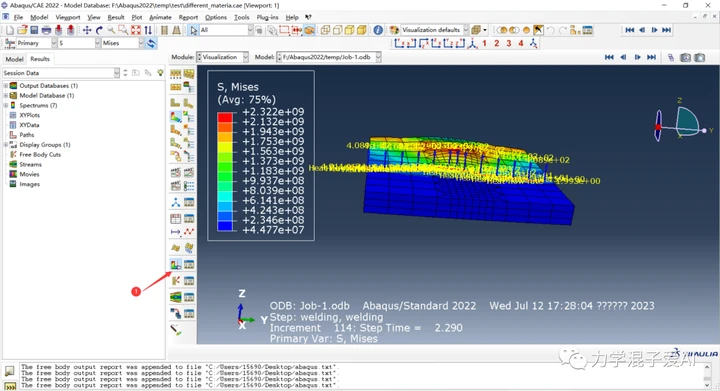Image resolution: width=720 pixels, height=391 pixels.
Task: Enable wireframe render style
Action: pos(325,30)
